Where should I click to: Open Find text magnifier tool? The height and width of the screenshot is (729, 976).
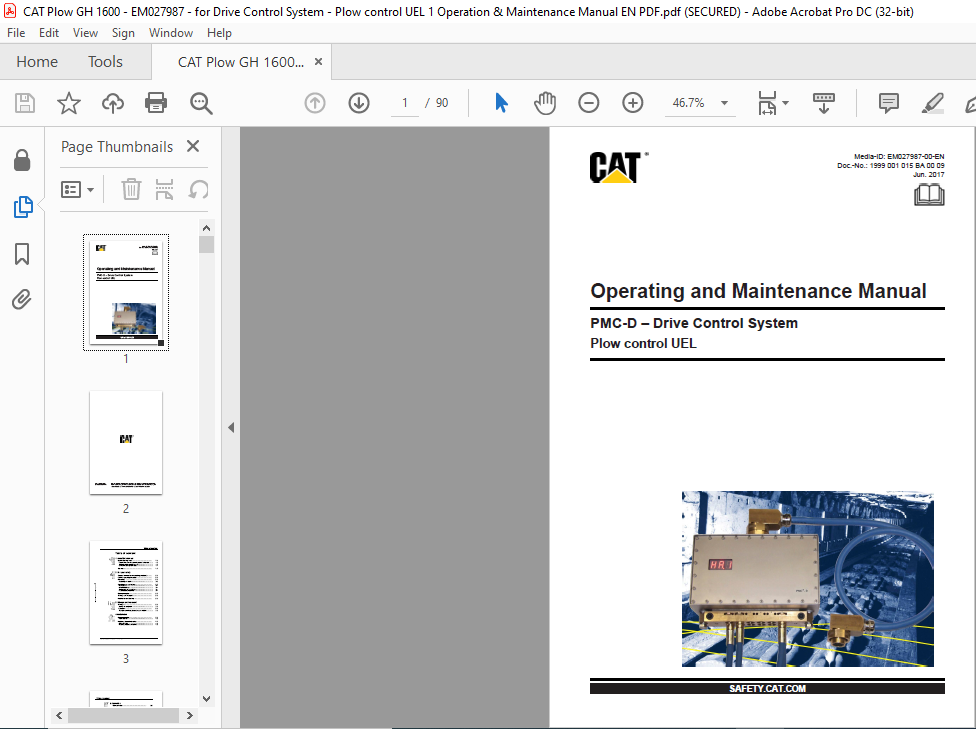201,103
